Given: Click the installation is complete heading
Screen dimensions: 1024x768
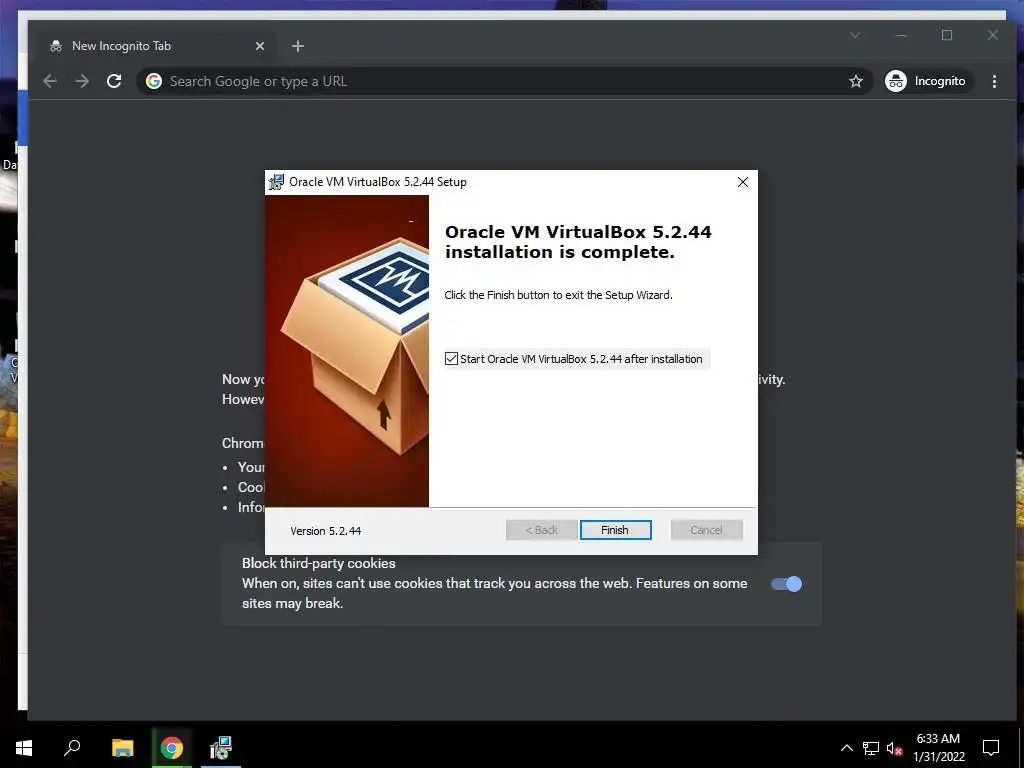Looking at the screenshot, I should [578, 242].
